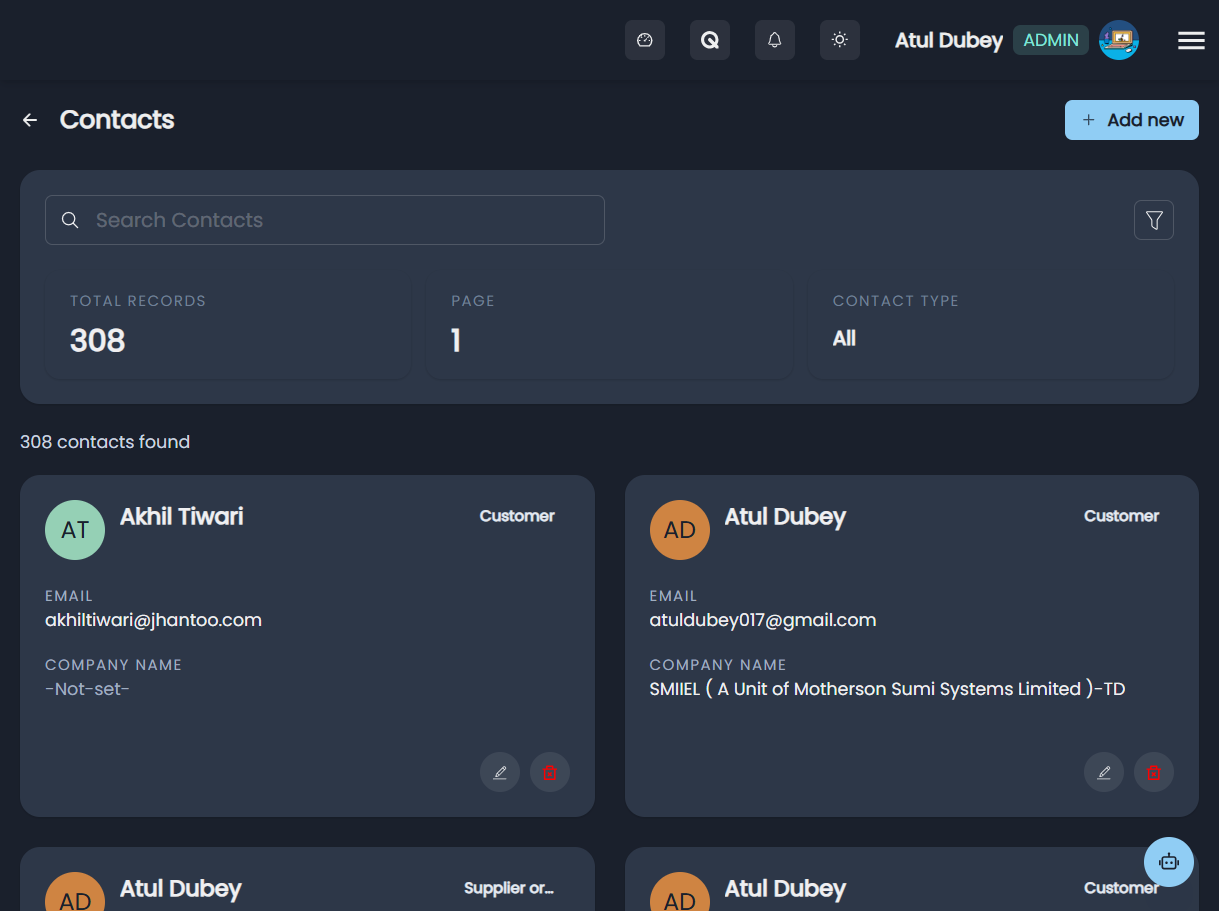
Task: Click the SMIIEL Motherson Sumi company name
Action: tap(888, 689)
